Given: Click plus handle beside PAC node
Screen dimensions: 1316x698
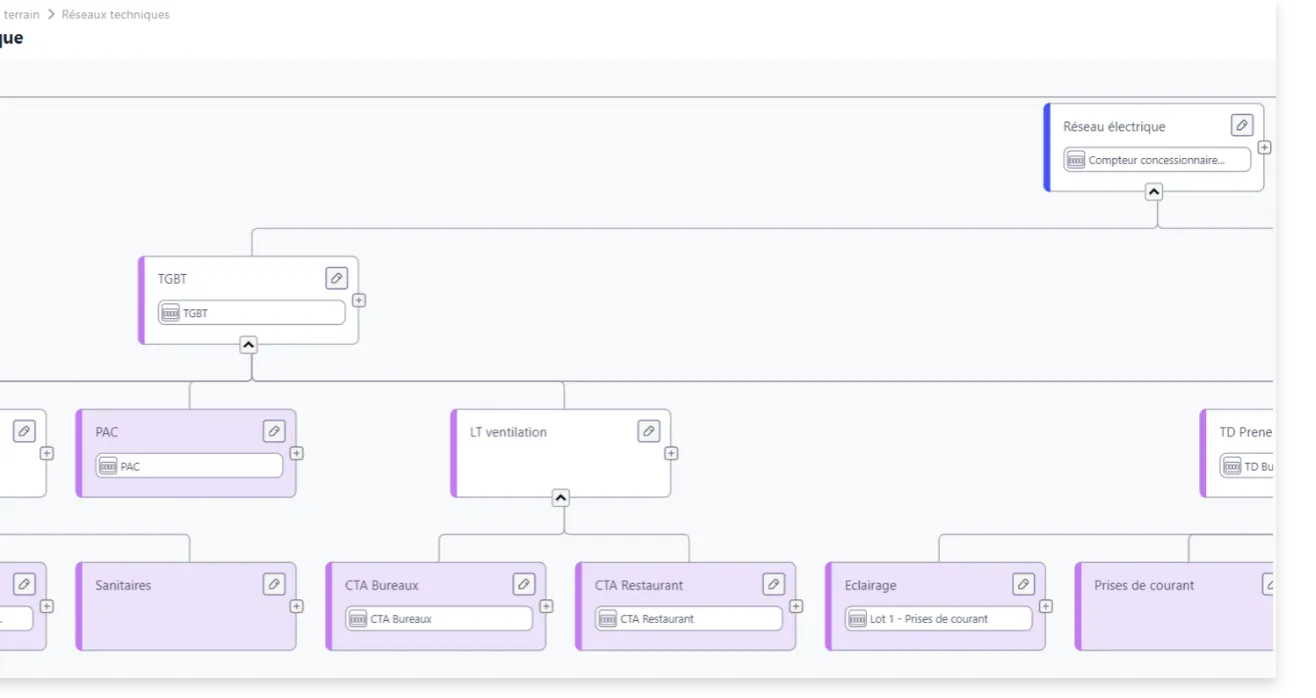Looking at the screenshot, I should point(296,453).
